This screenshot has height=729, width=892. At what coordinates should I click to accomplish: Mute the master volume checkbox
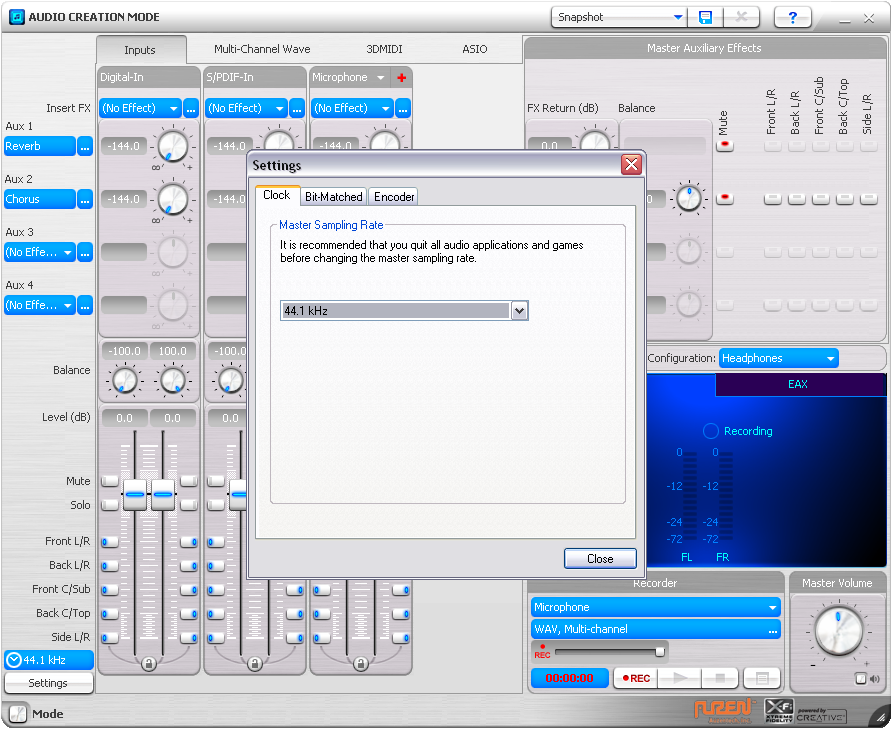[861, 679]
